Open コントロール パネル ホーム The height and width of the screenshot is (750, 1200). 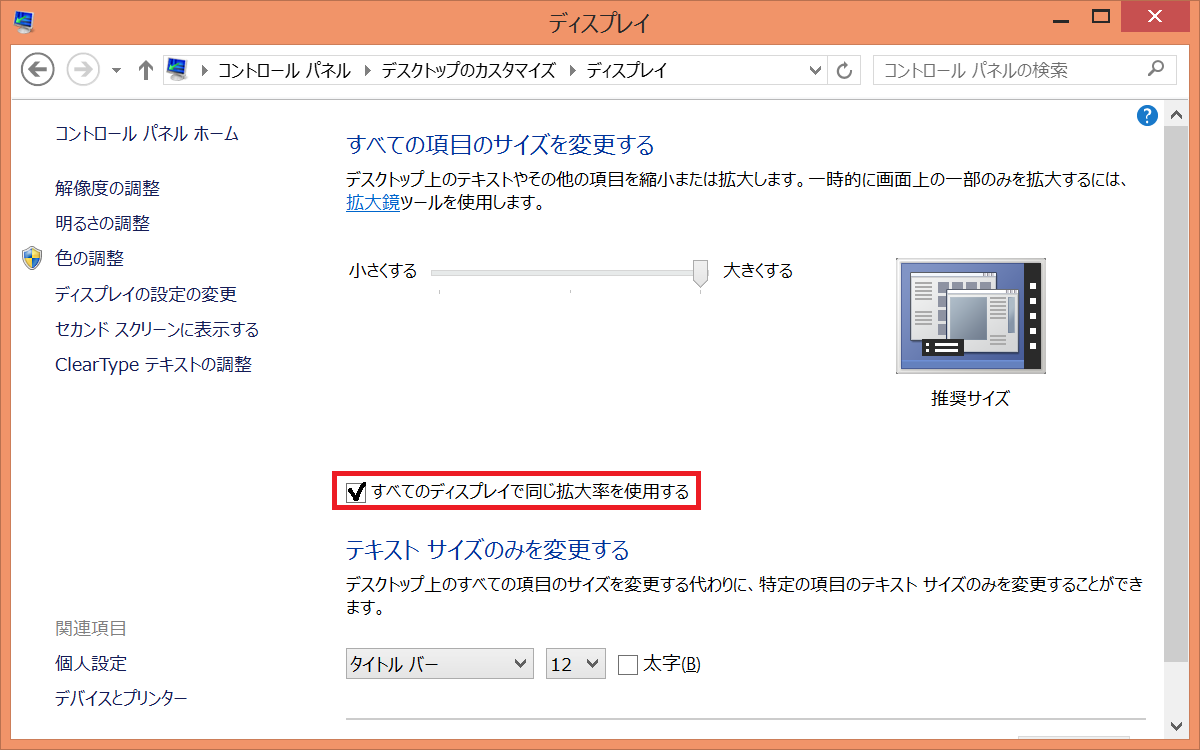click(147, 133)
